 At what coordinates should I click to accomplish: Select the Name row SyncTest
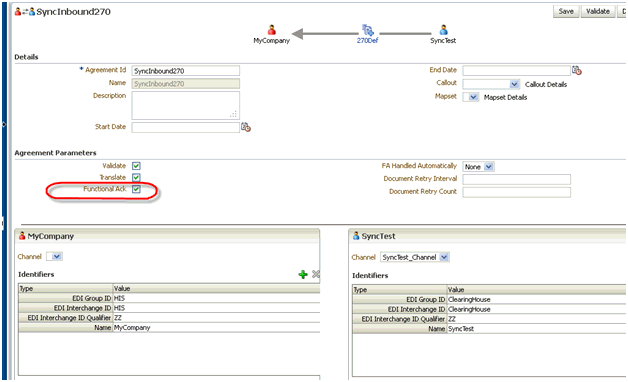pyautogui.click(x=489, y=329)
